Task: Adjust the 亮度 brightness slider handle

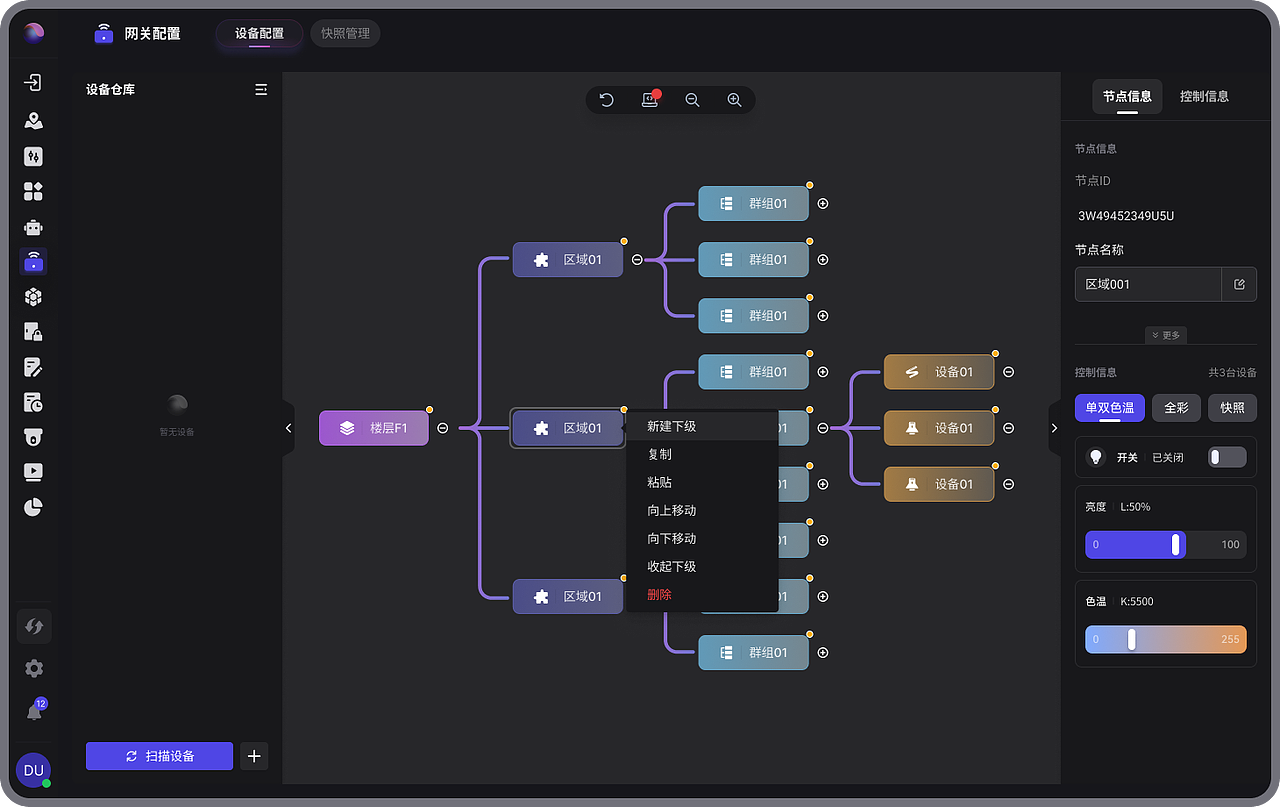Action: coord(1176,544)
